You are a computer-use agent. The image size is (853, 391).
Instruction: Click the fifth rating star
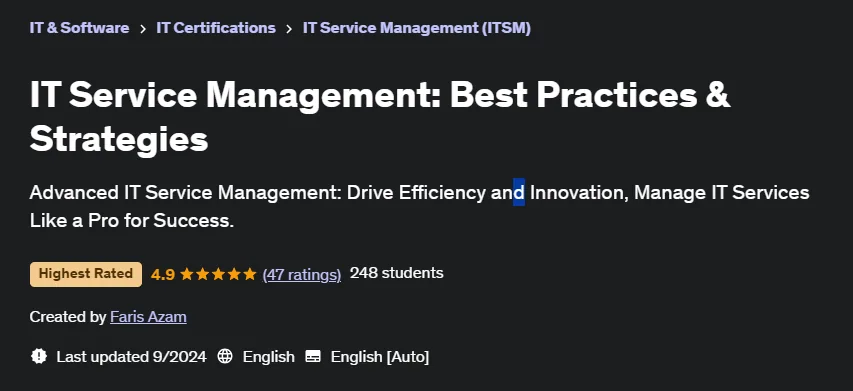250,274
